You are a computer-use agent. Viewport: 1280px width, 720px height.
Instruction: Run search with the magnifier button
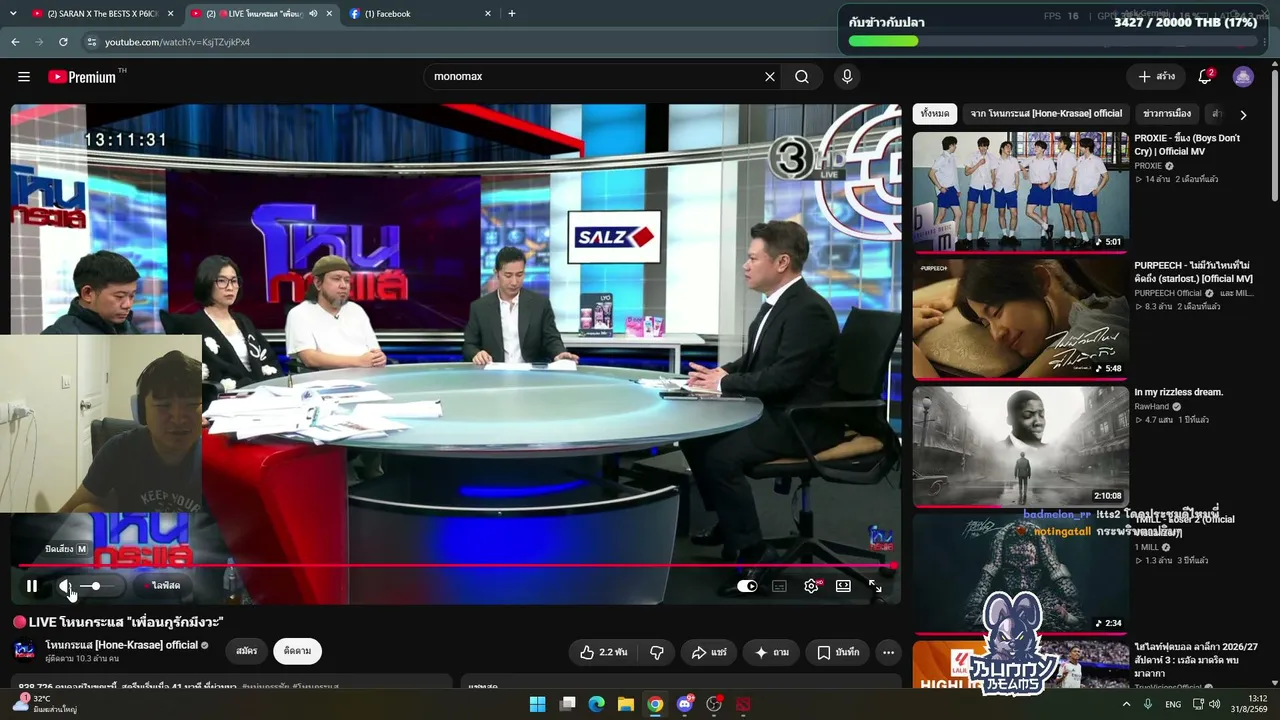pyautogui.click(x=802, y=77)
